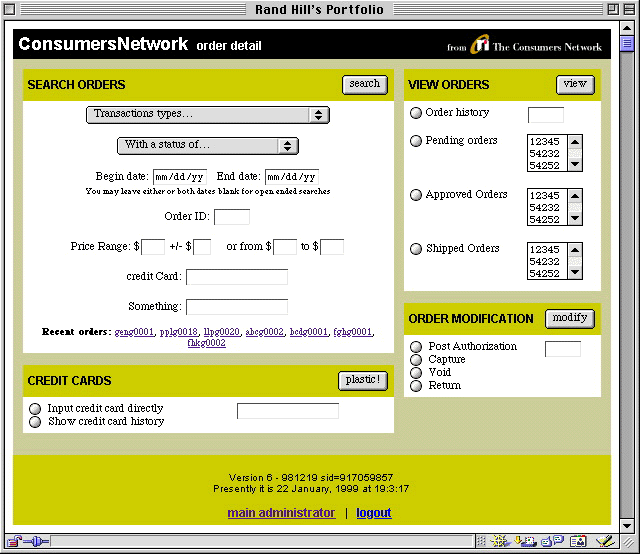
Task: Choose the Capture radio option
Action: pos(416,360)
